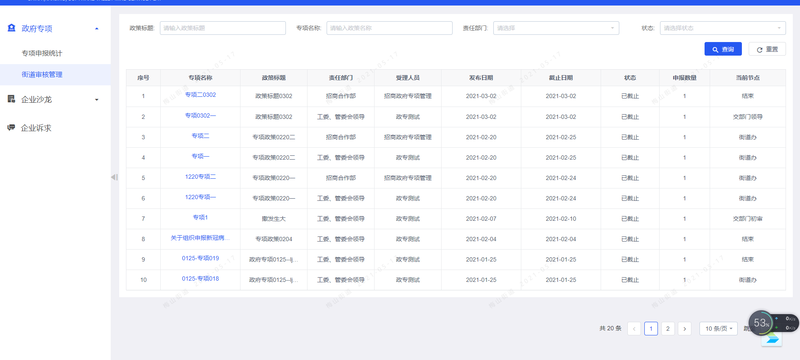Open the 专项二 link in row 3

[201, 136]
